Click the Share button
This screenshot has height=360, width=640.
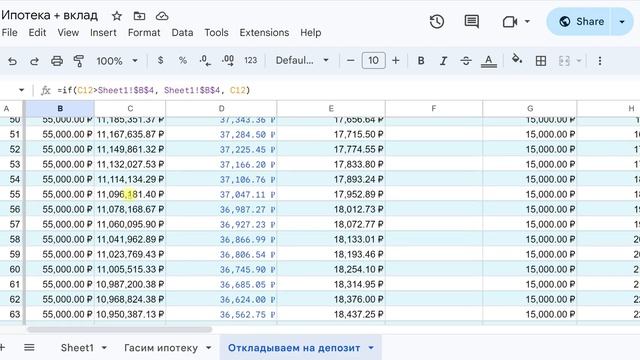point(581,21)
